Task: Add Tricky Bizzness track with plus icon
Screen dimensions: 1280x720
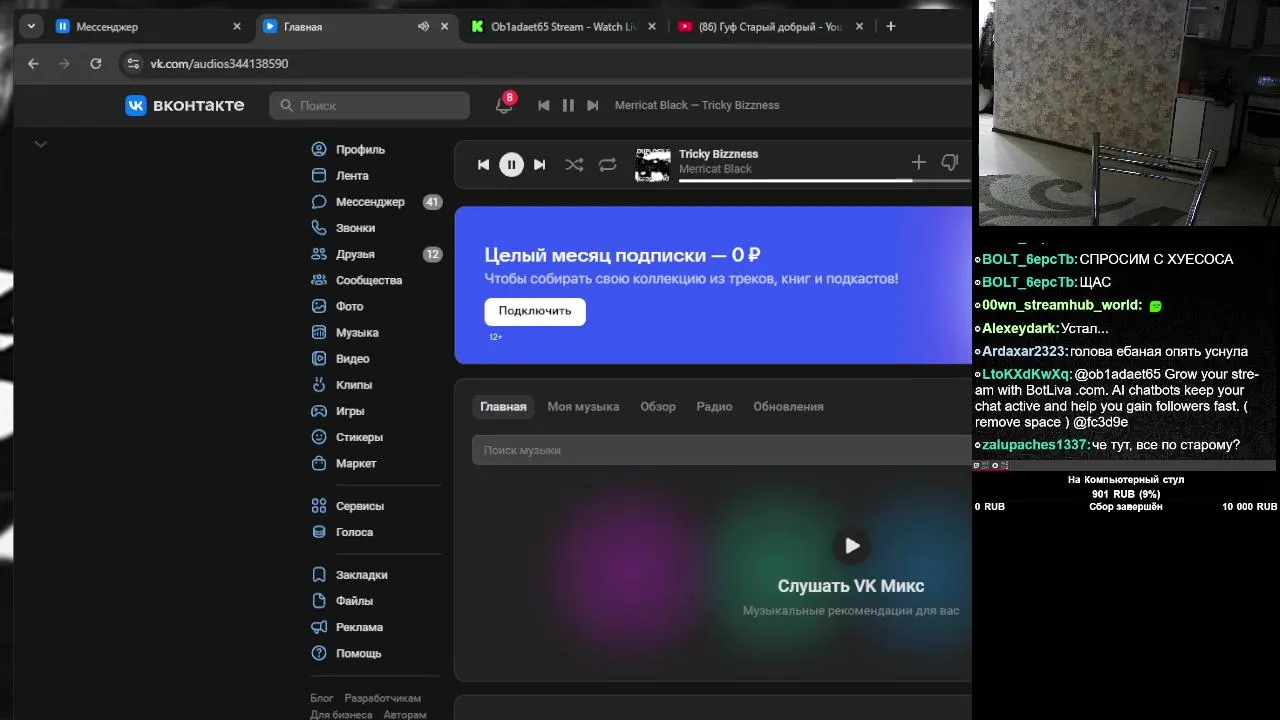Action: [x=919, y=162]
